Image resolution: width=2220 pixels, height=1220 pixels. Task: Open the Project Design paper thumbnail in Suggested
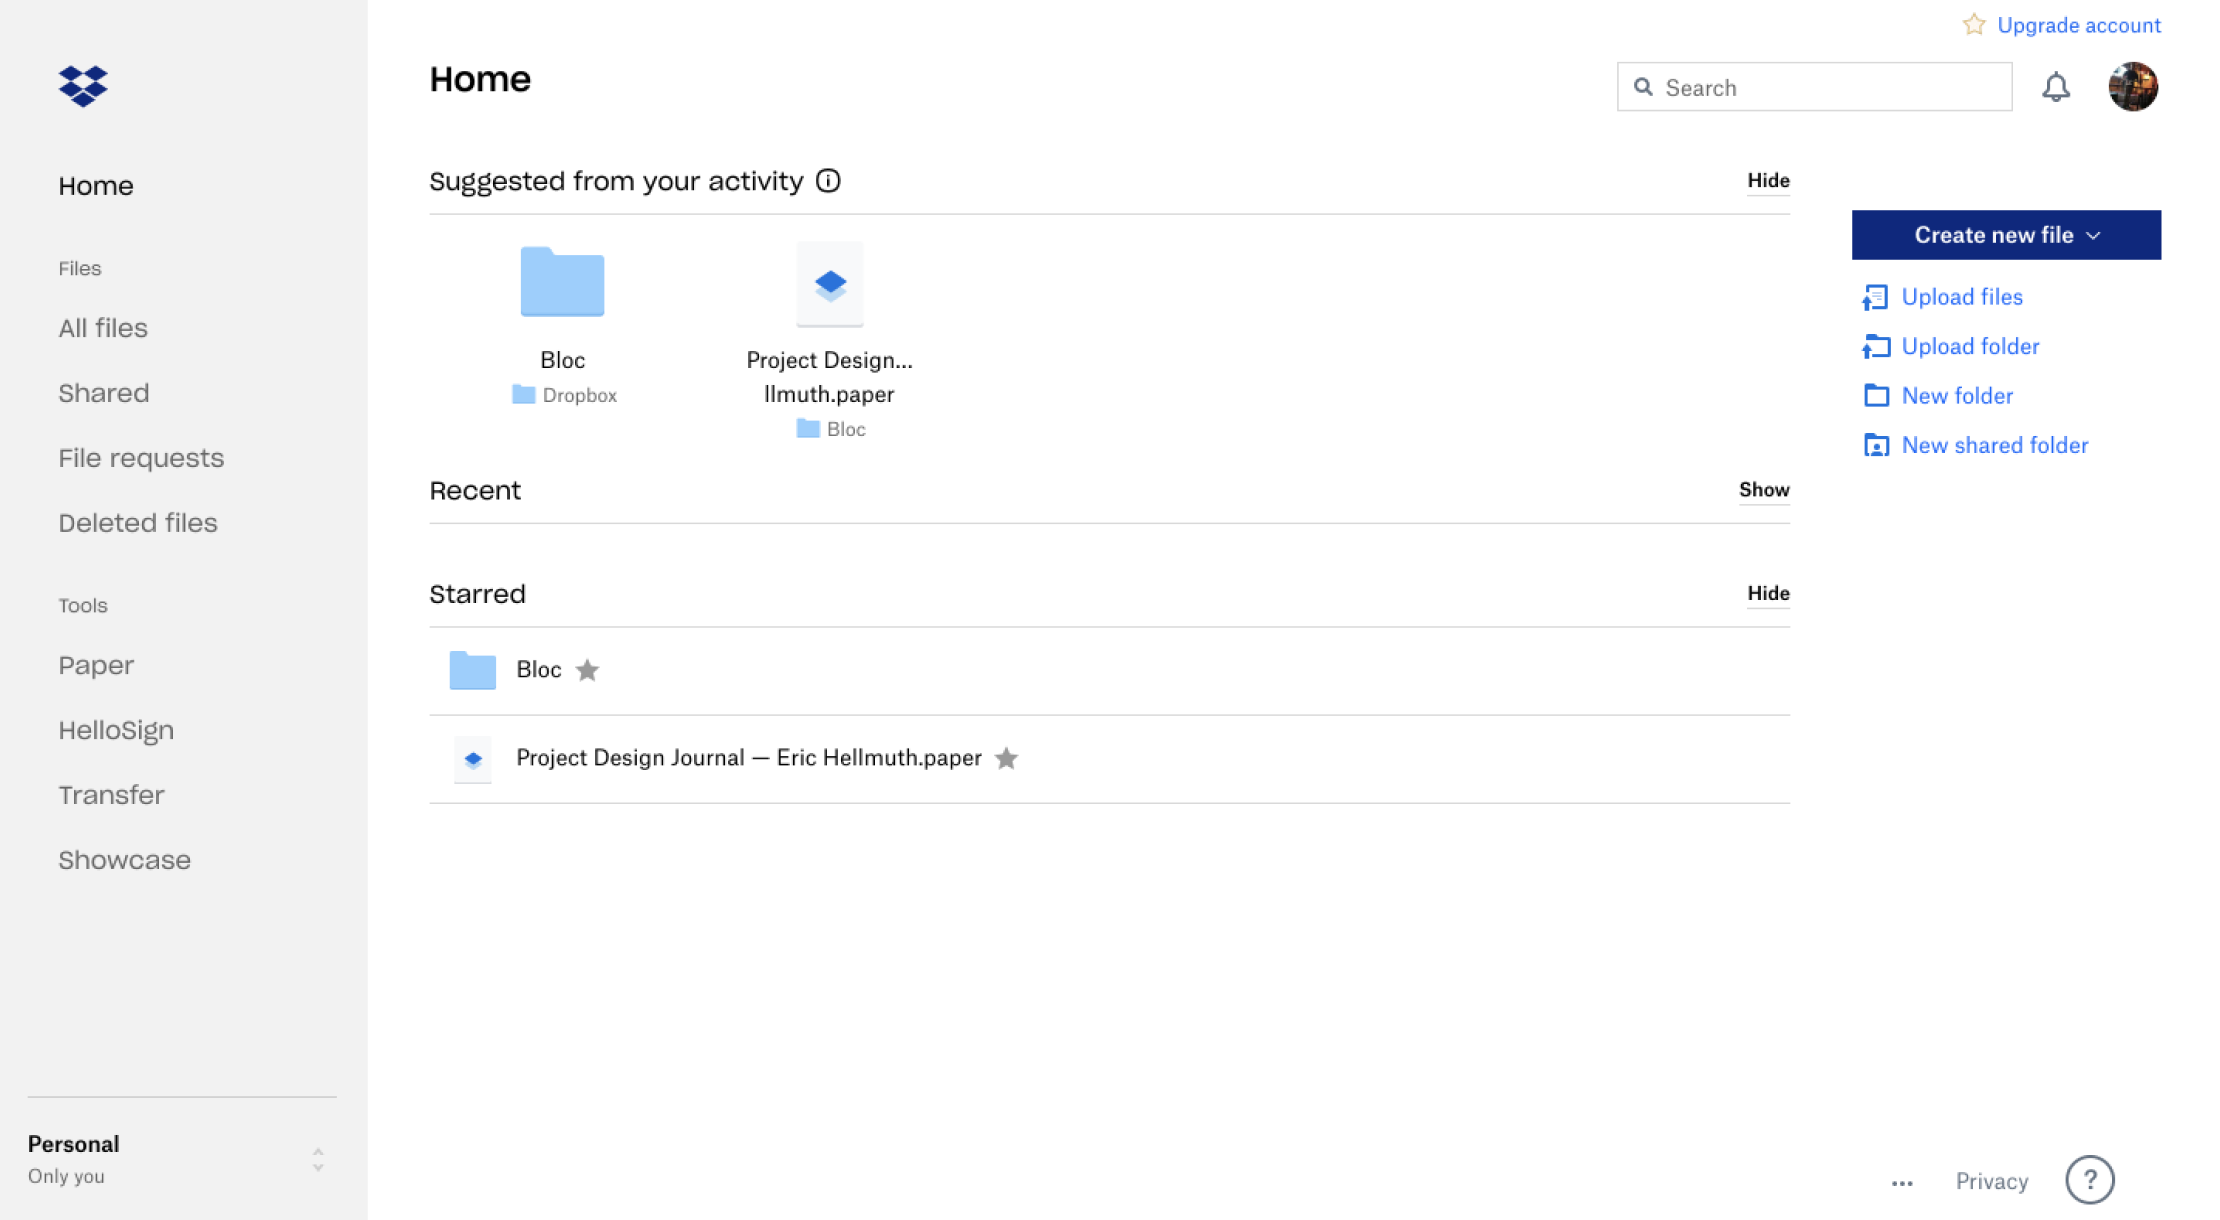coord(830,284)
